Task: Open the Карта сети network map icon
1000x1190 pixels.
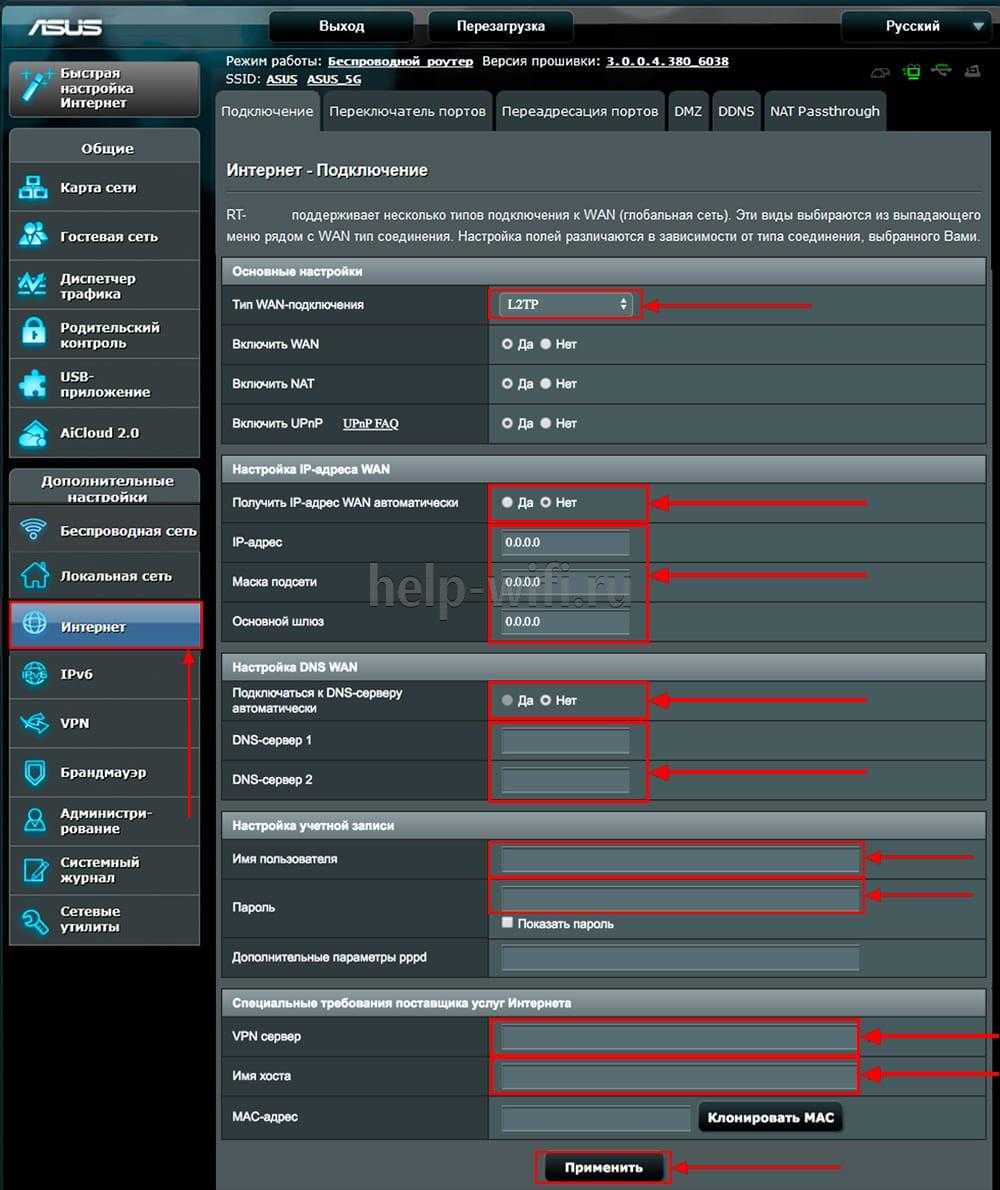Action: tap(34, 188)
